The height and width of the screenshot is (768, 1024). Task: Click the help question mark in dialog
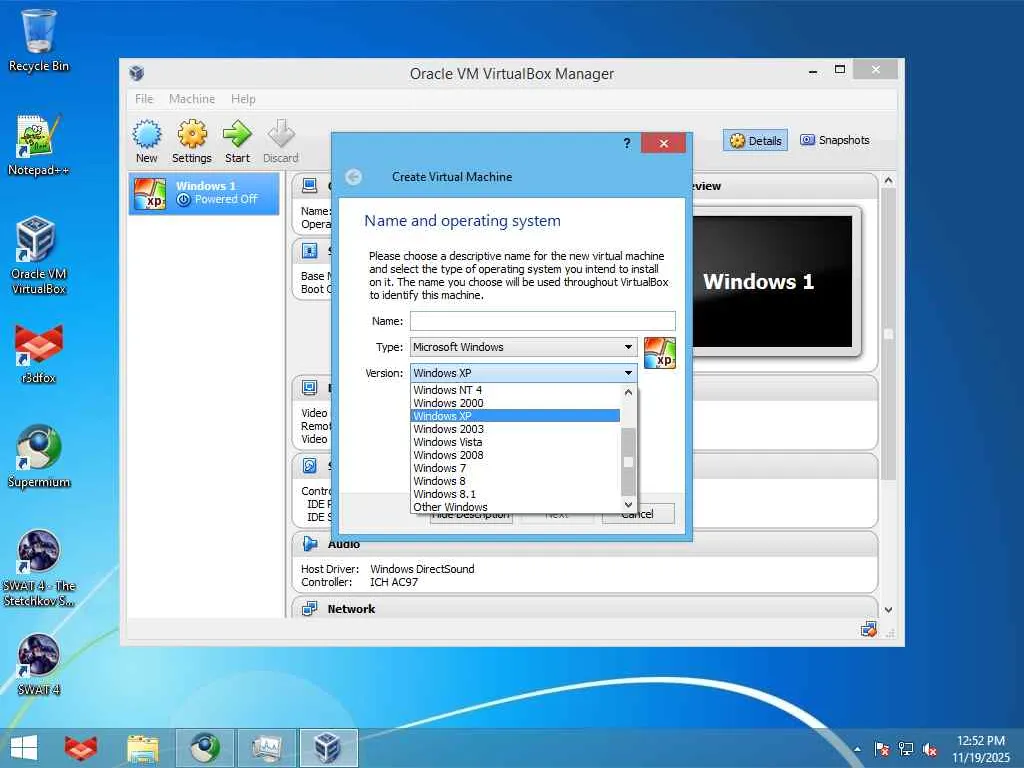pos(627,143)
